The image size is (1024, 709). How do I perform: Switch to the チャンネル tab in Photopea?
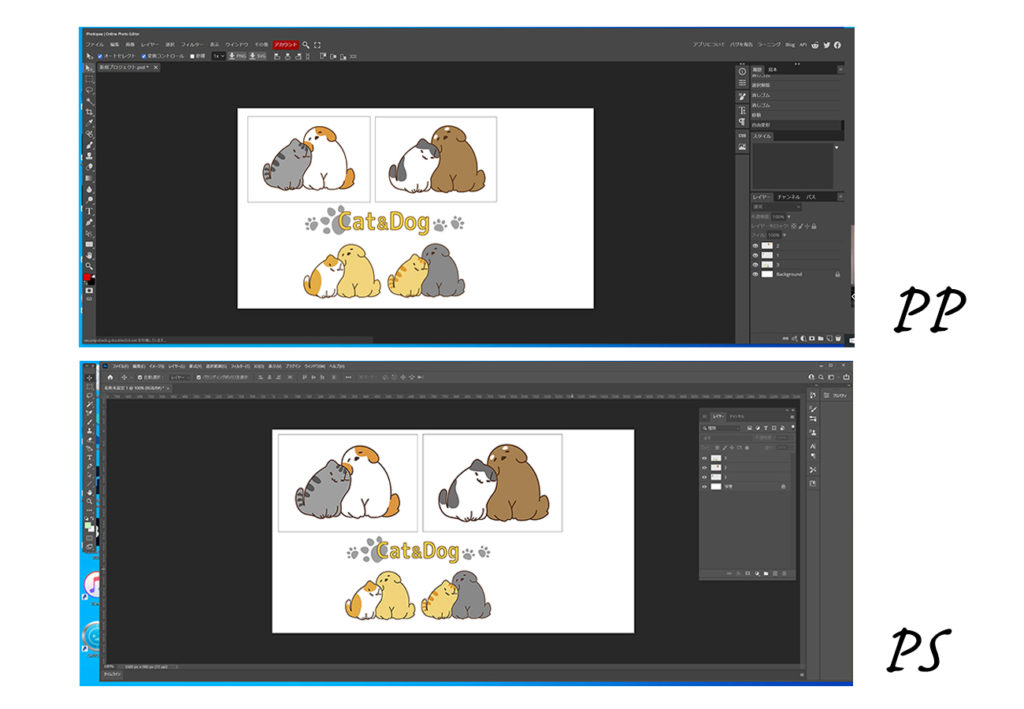(x=789, y=197)
